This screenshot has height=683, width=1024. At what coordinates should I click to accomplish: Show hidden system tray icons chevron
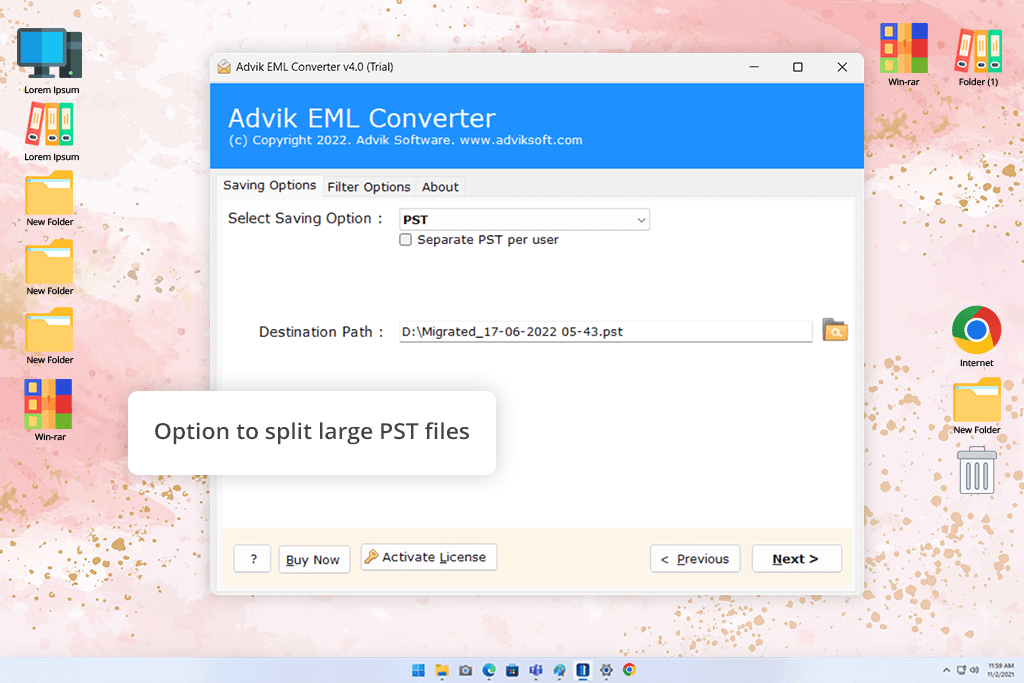click(946, 670)
